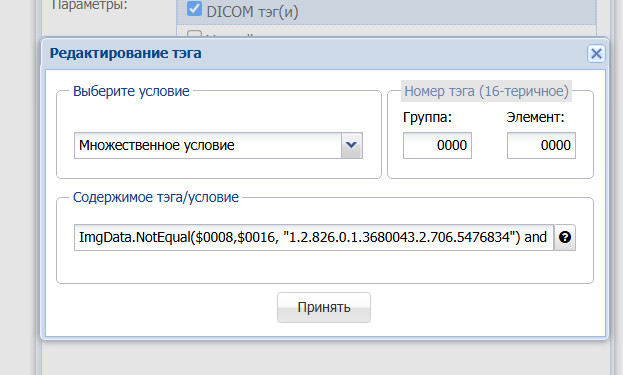Expand the Множественное условие dropdown arrow
Viewport: 623px width, 375px height.
[352, 145]
